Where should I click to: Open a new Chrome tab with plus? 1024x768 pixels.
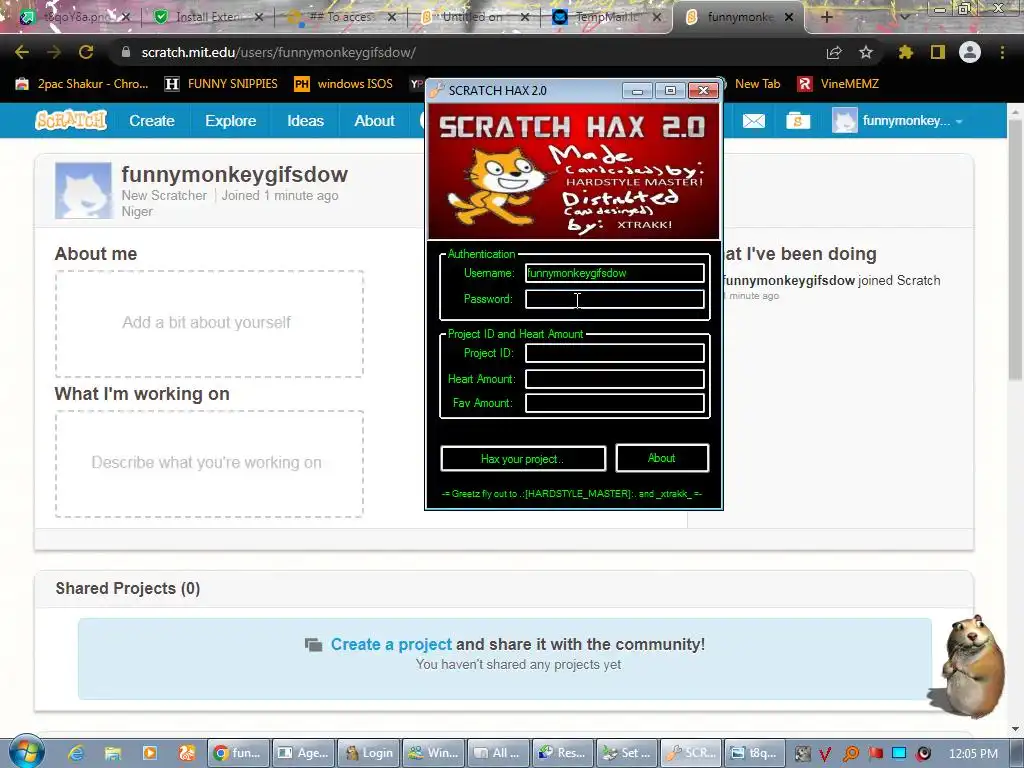click(826, 17)
